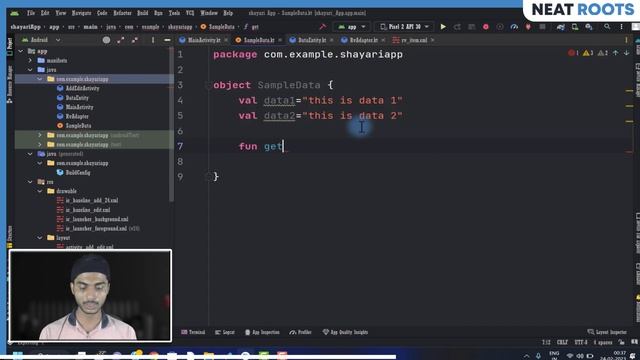The width and height of the screenshot is (640, 360).
Task: Open the App Inspection tool window
Action: click(262, 332)
